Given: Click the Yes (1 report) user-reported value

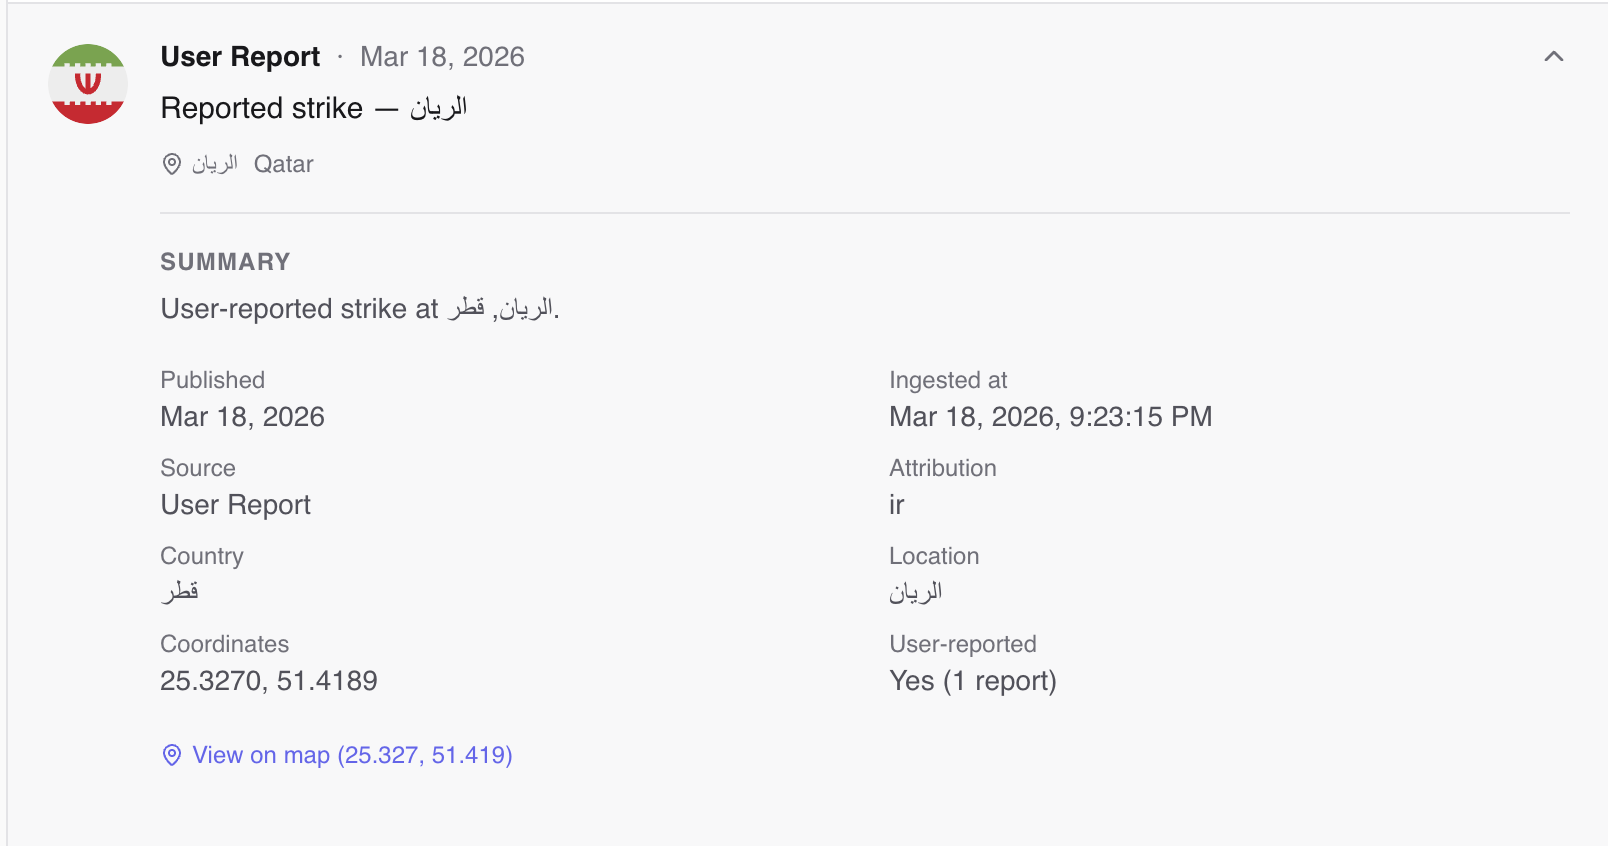Looking at the screenshot, I should click(x=973, y=681).
